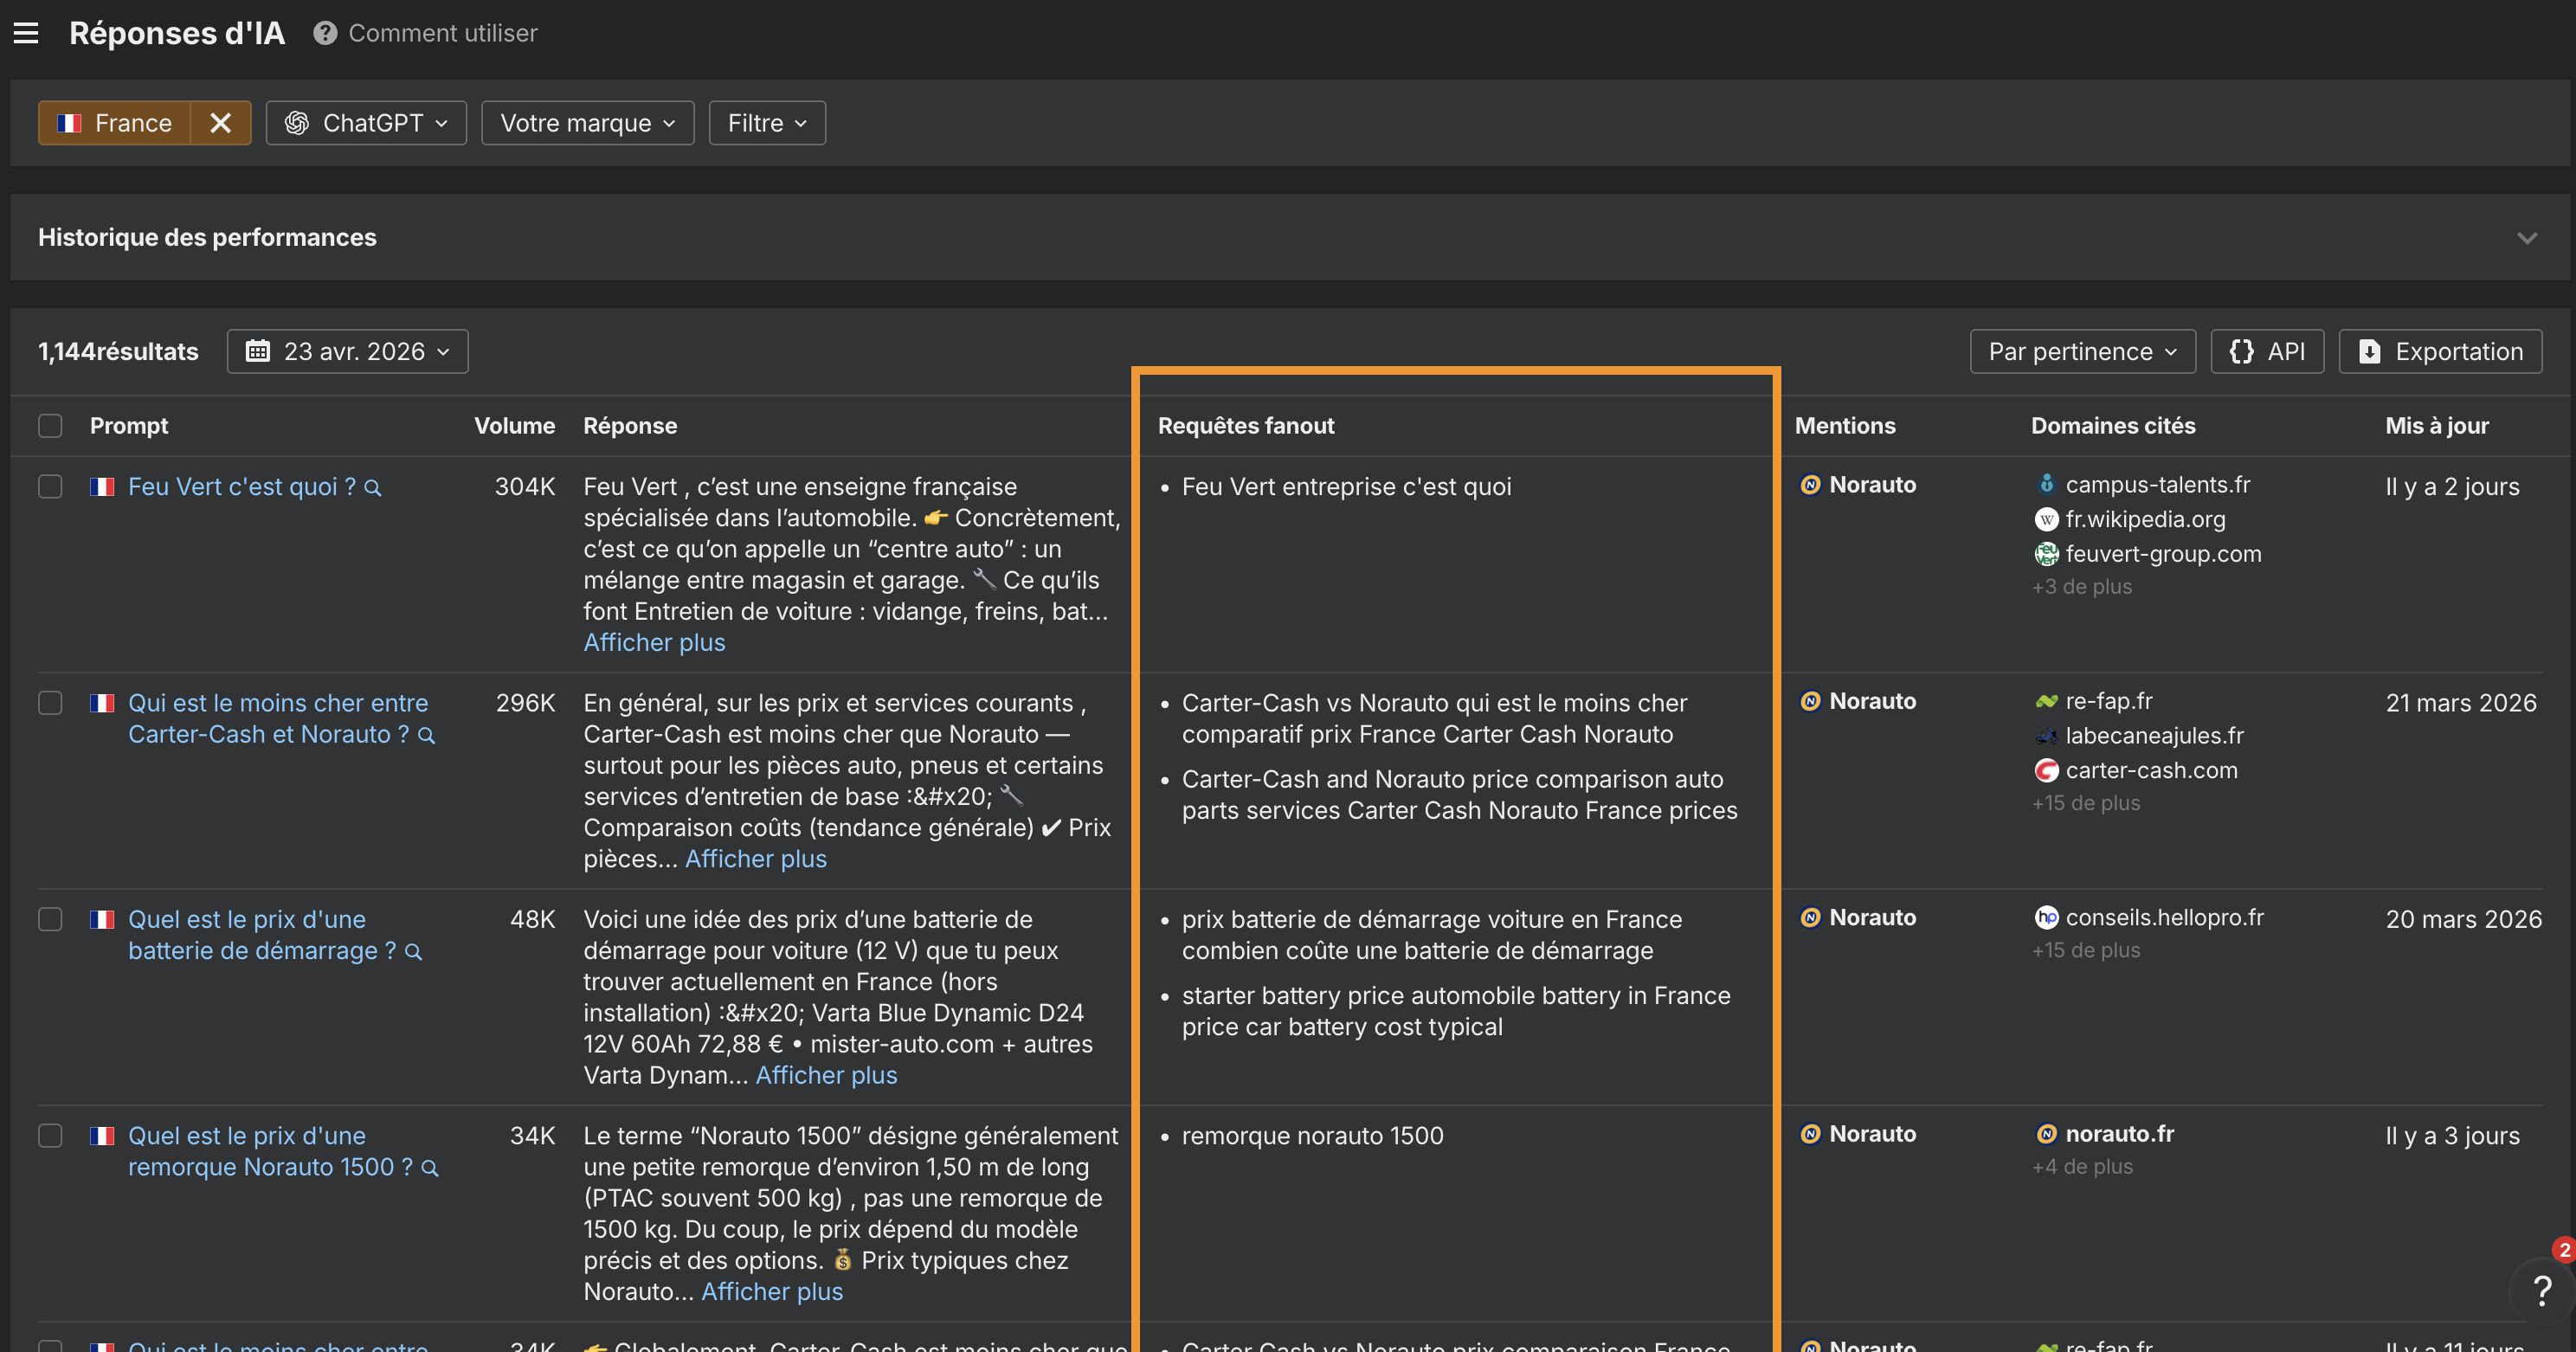The height and width of the screenshot is (1352, 2576).
Task: Check the row for 'Feu Vert c'est quoi'
Action: [50, 487]
